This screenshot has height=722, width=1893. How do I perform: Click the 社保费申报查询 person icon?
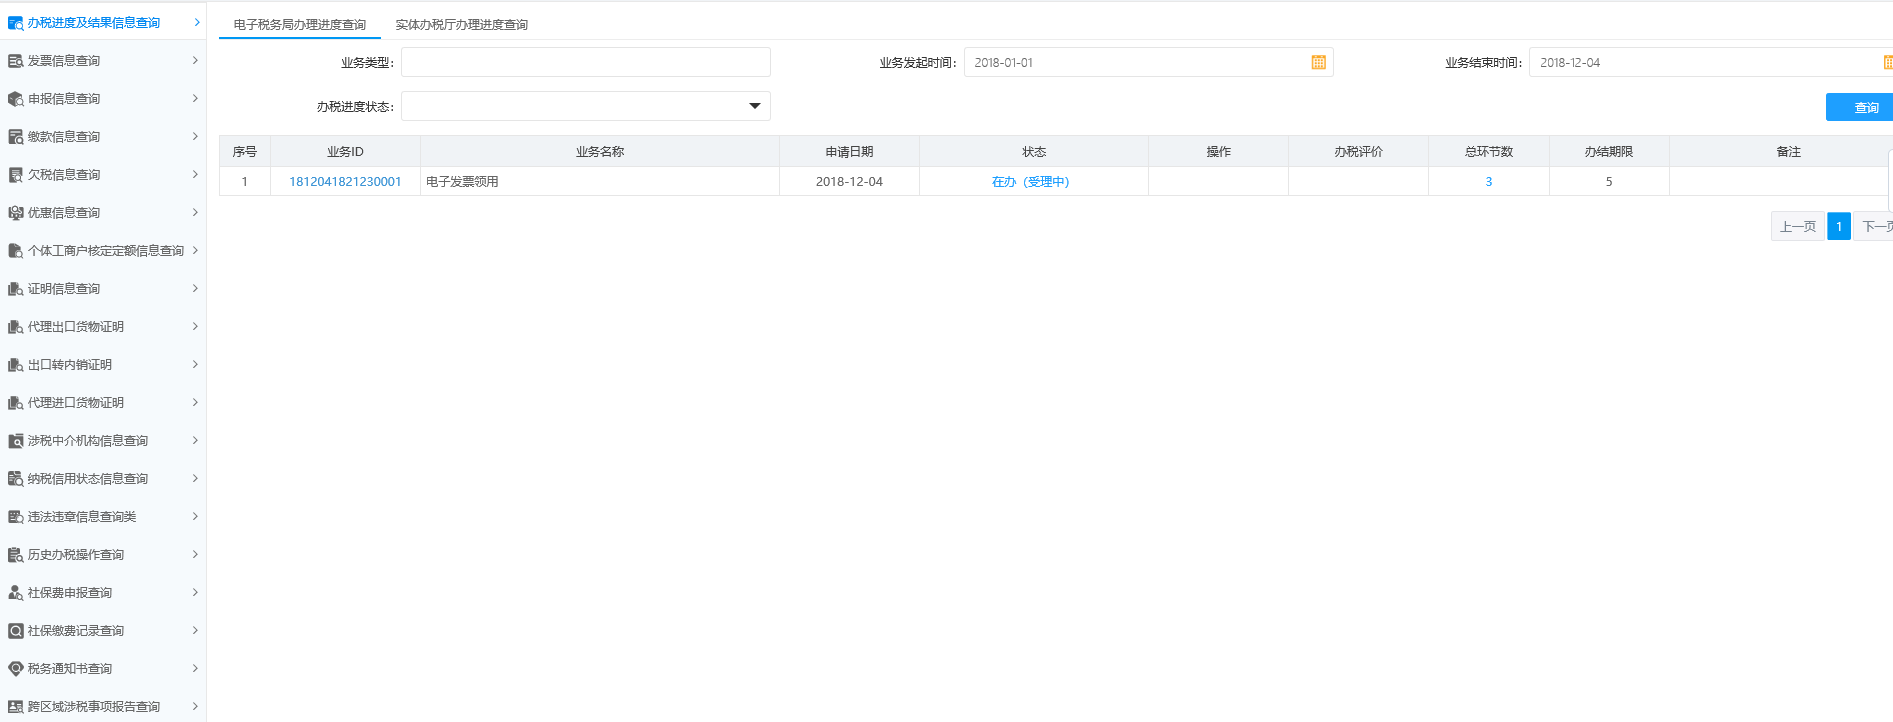pyautogui.click(x=15, y=593)
